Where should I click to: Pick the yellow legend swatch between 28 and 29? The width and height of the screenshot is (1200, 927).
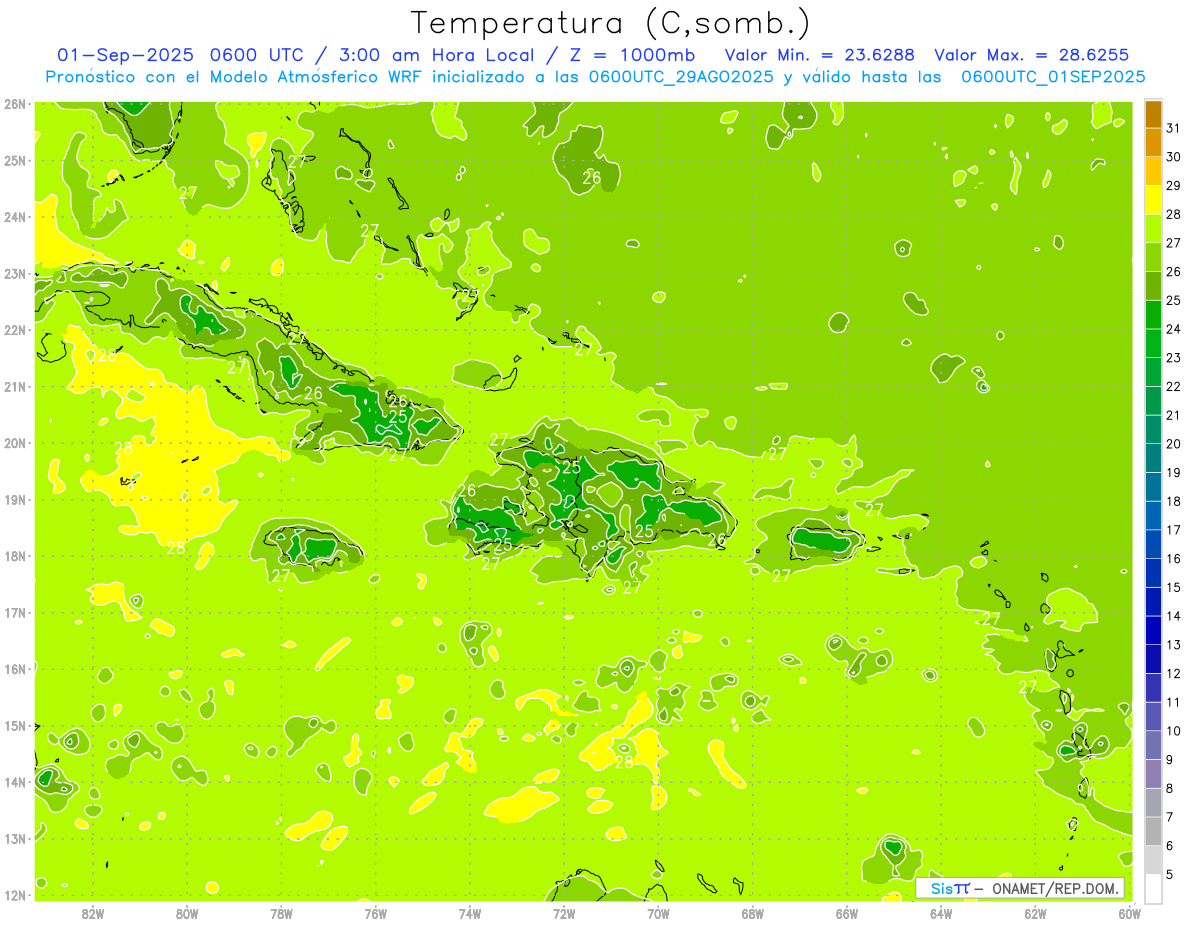click(1153, 201)
